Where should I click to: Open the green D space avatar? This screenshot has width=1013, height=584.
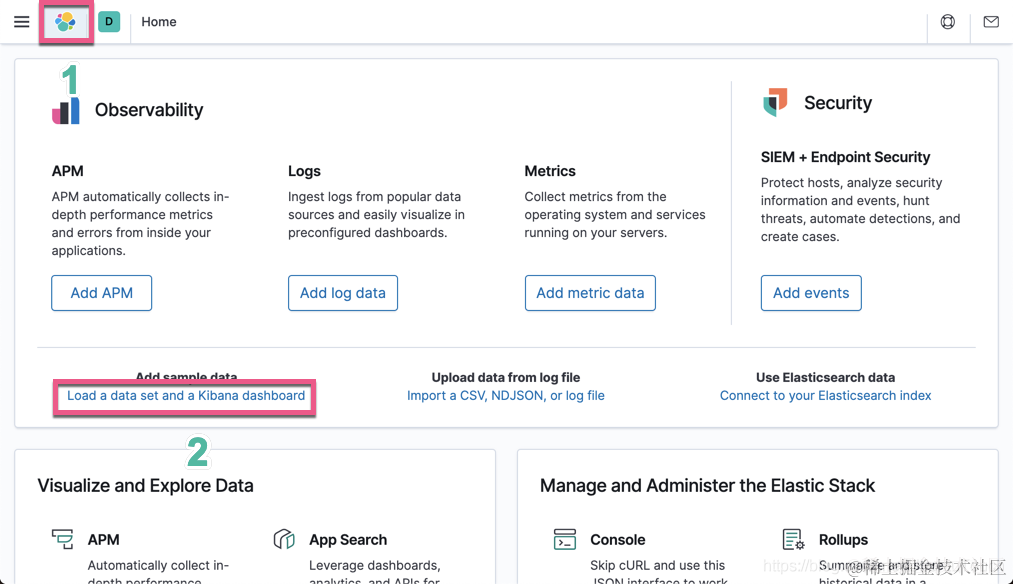click(x=109, y=22)
